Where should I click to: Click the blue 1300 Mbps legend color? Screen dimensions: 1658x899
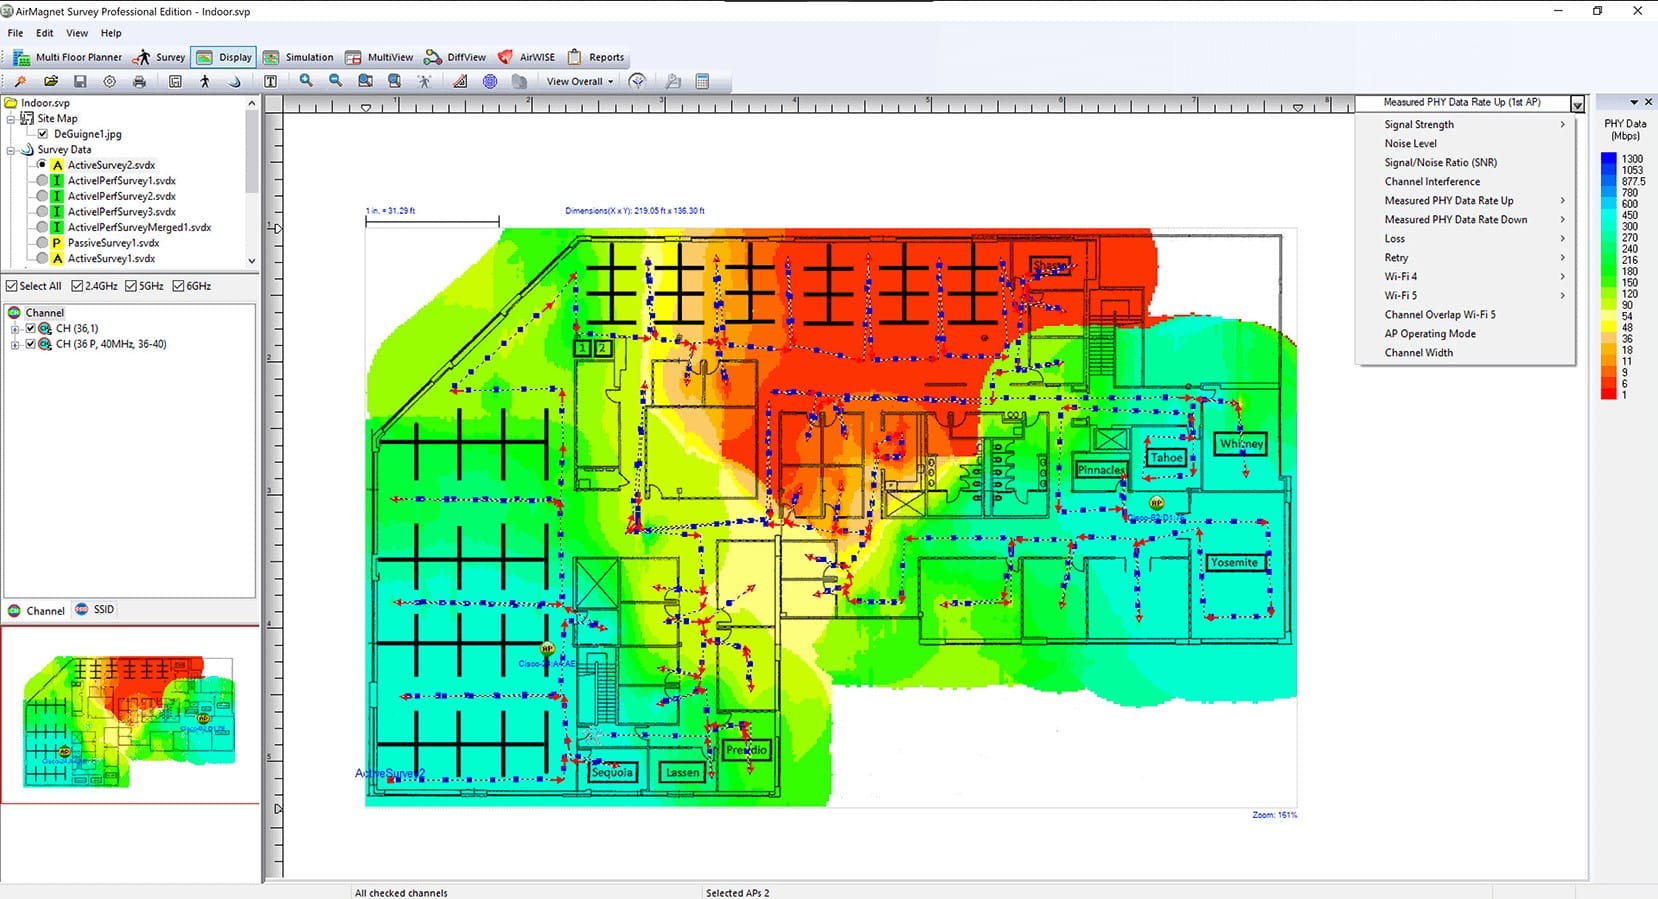pyautogui.click(x=1608, y=159)
